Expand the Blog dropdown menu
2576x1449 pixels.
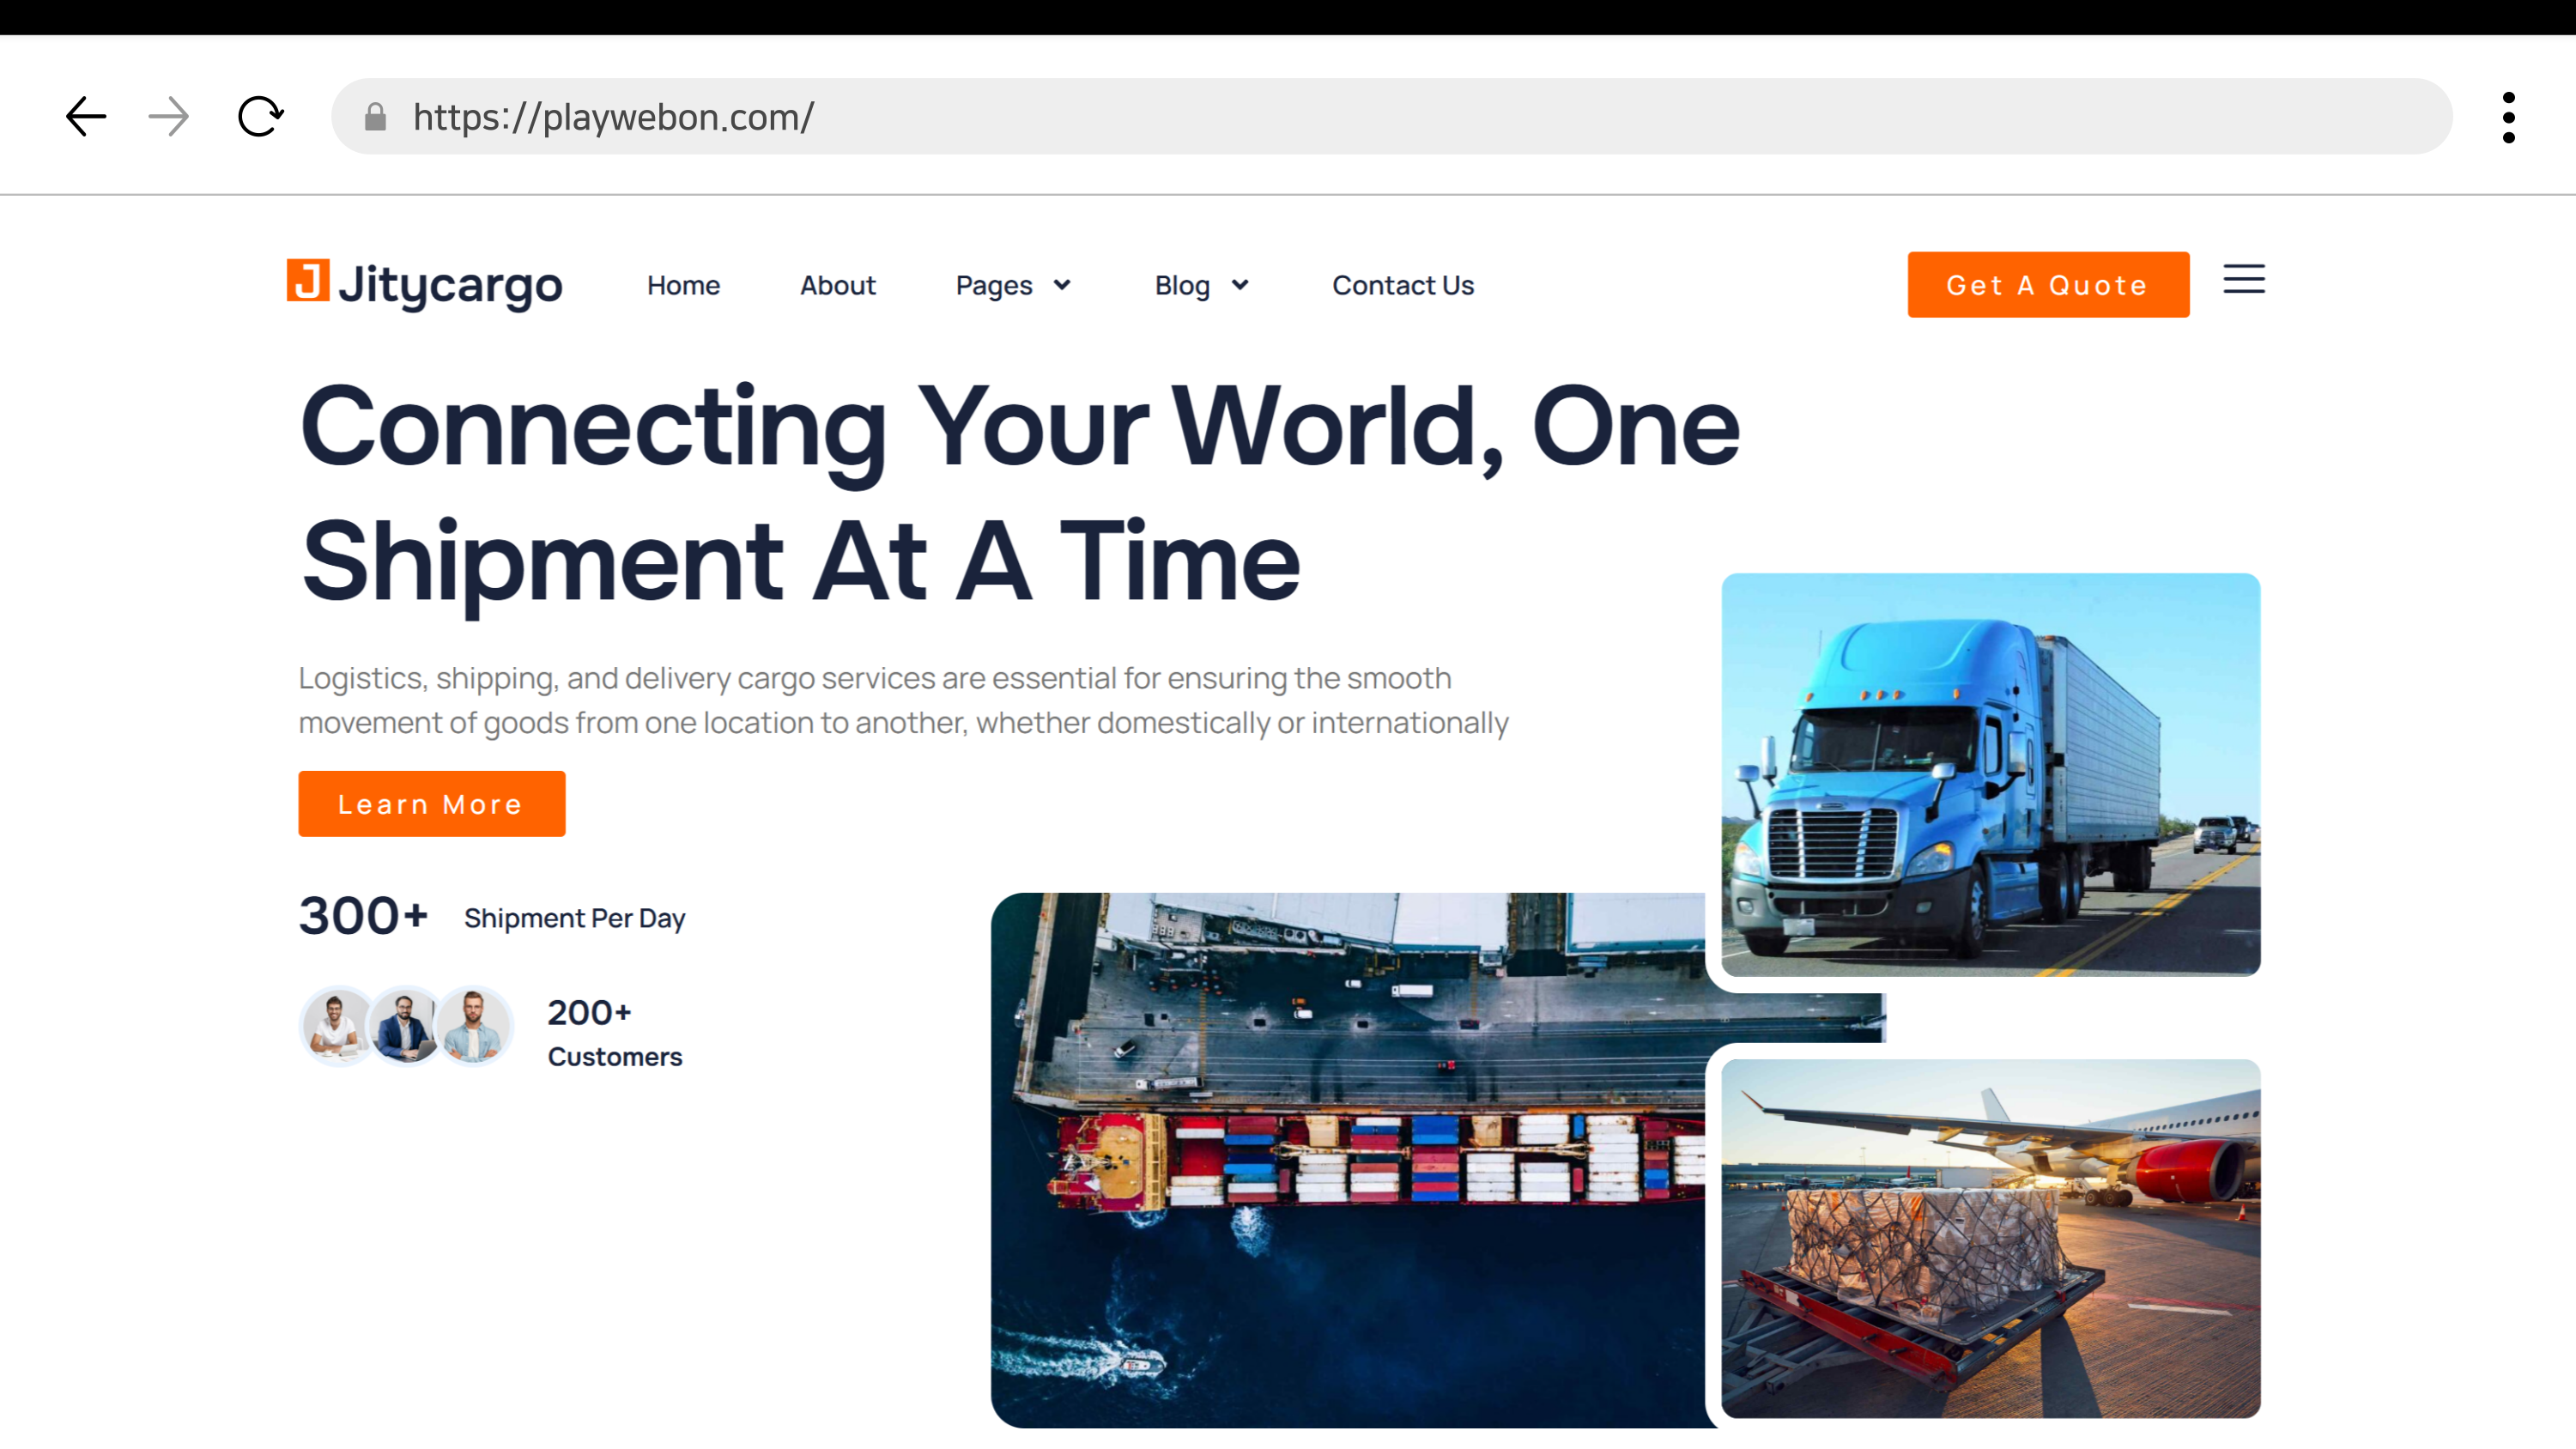pyautogui.click(x=1201, y=285)
